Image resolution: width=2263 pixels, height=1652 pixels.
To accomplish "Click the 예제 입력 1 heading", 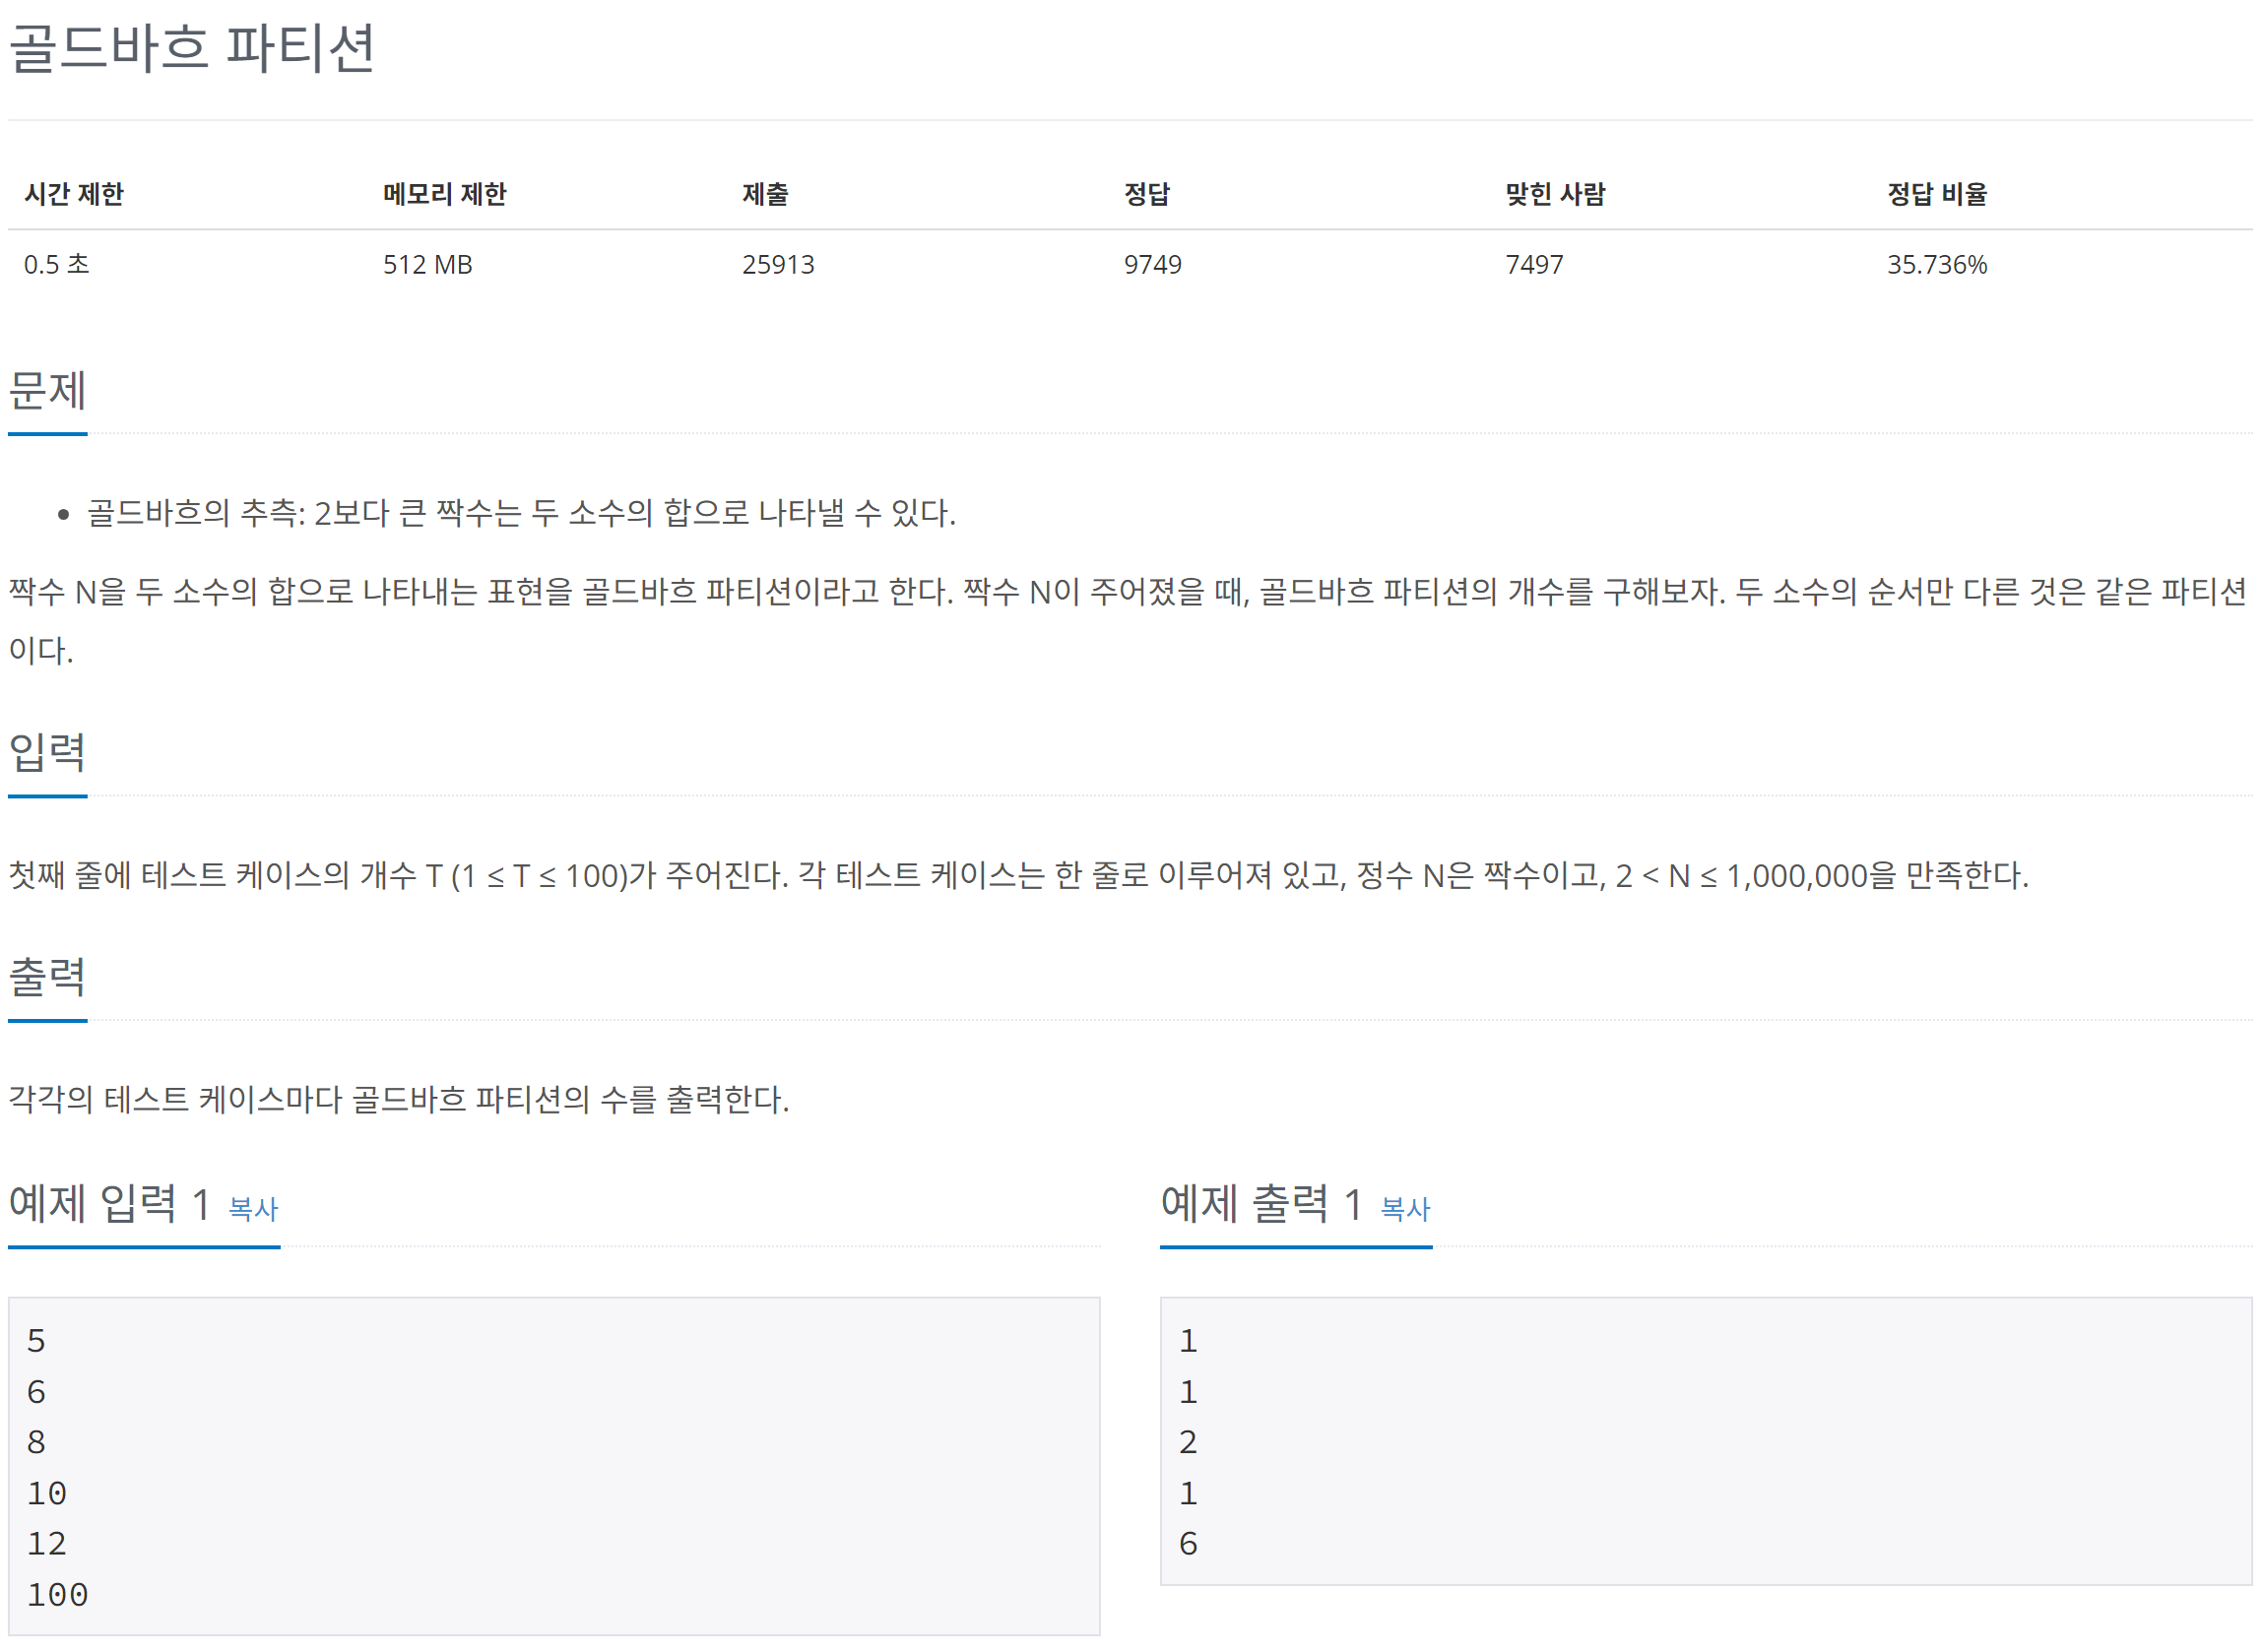I will pos(108,1204).
